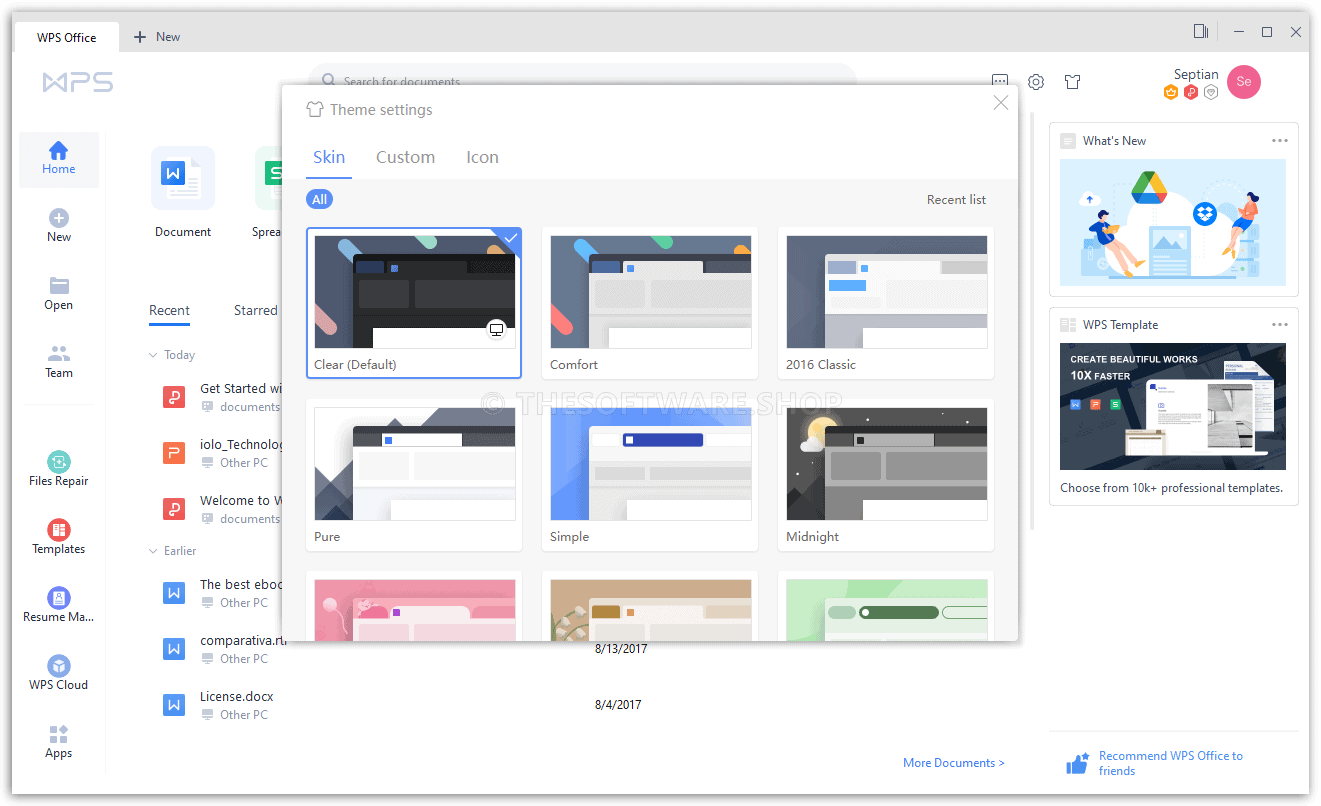Click Recommend WPS Office to friends
Screen dimensions: 1321x806
[x=1171, y=764]
